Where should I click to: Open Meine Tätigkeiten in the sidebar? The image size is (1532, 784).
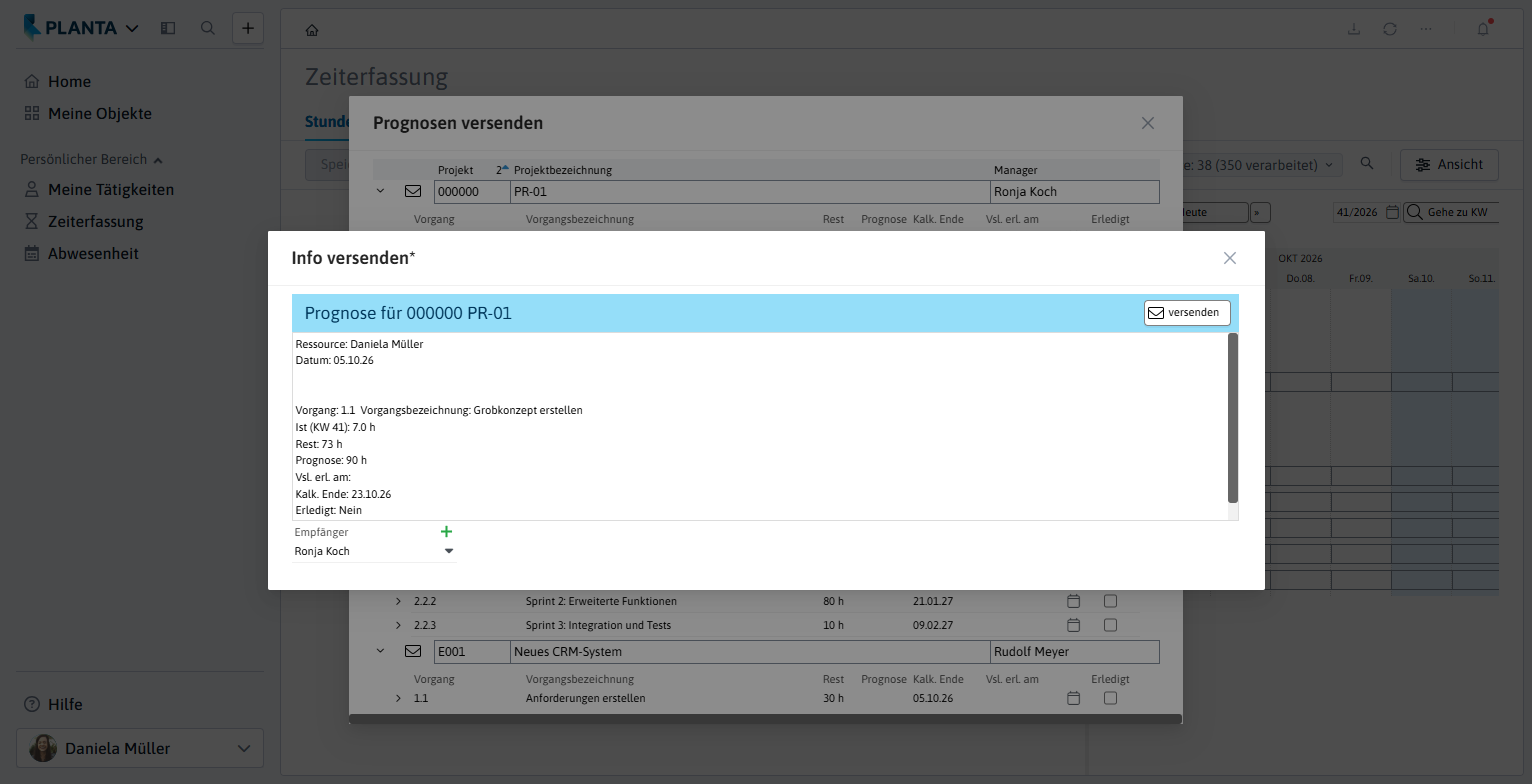pos(99,190)
